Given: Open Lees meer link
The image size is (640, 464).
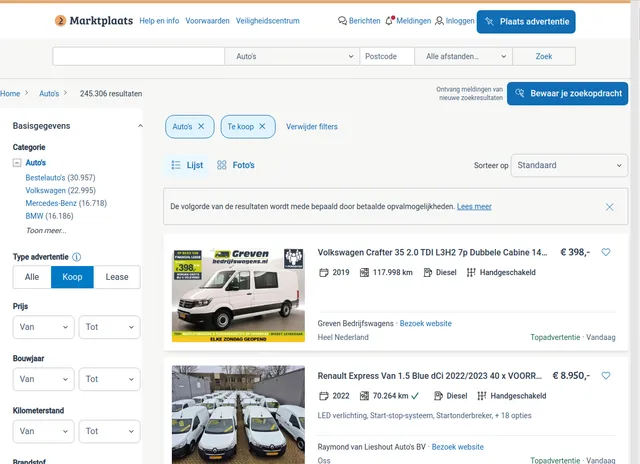Looking at the screenshot, I should pos(474,206).
